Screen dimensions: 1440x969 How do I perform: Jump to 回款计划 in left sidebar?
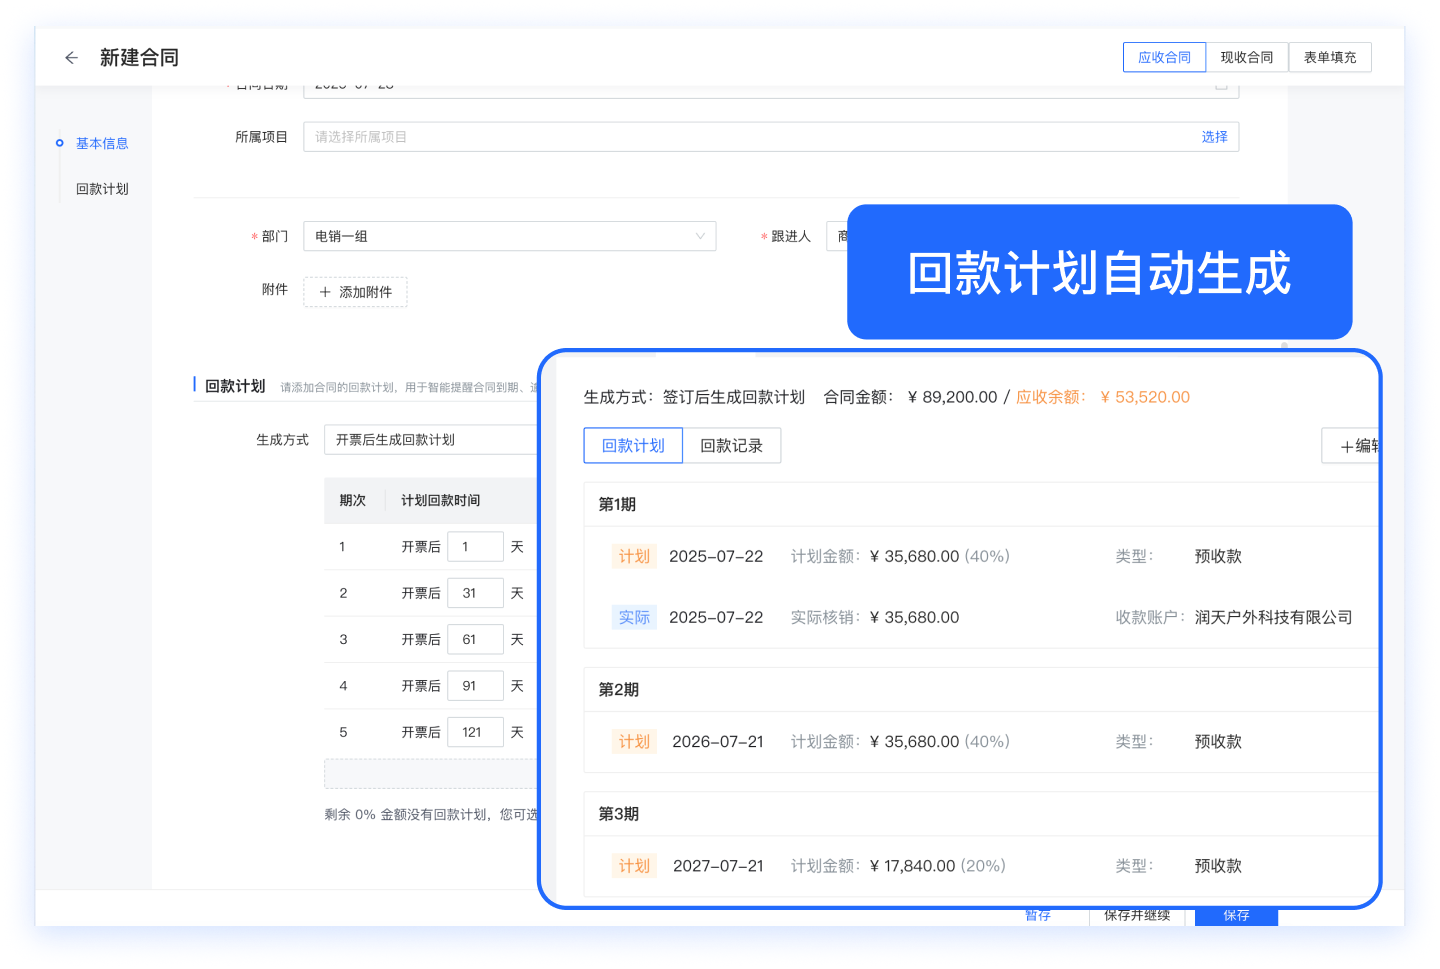click(x=102, y=189)
